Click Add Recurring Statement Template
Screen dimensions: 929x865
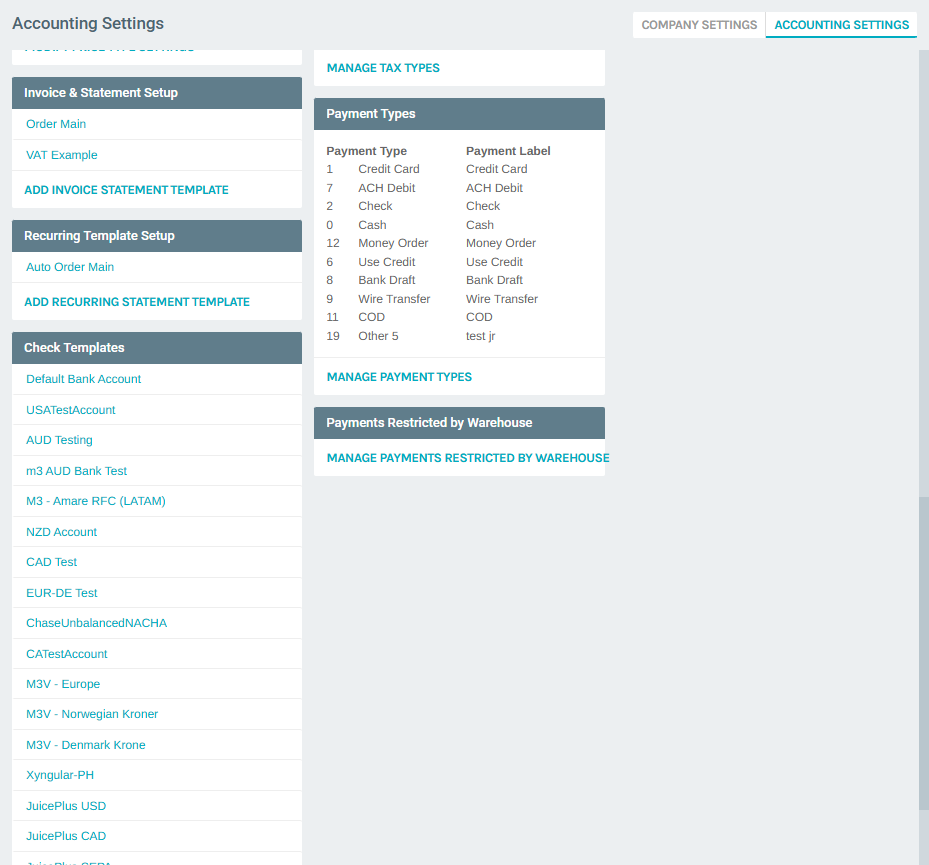tap(137, 302)
